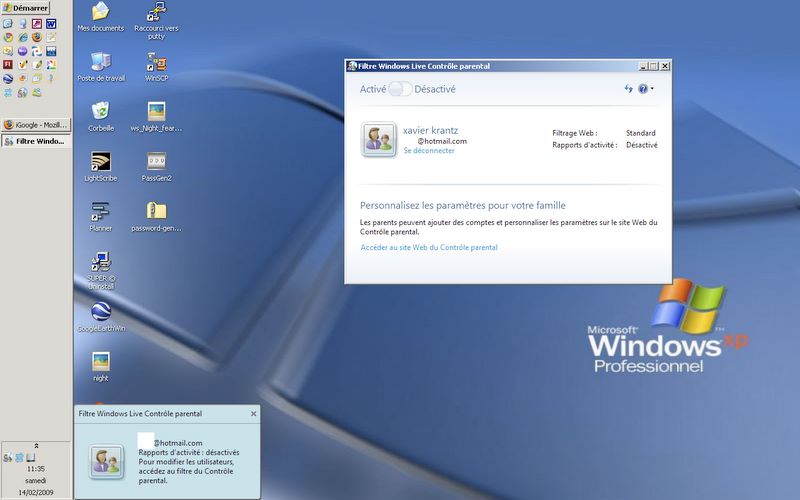Select the GoogleEarthWin desktop icon

pos(101,317)
